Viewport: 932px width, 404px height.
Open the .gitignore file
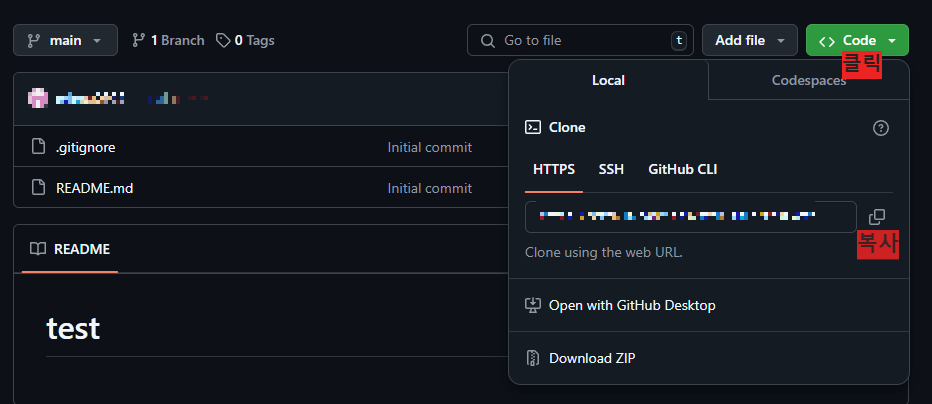86,147
